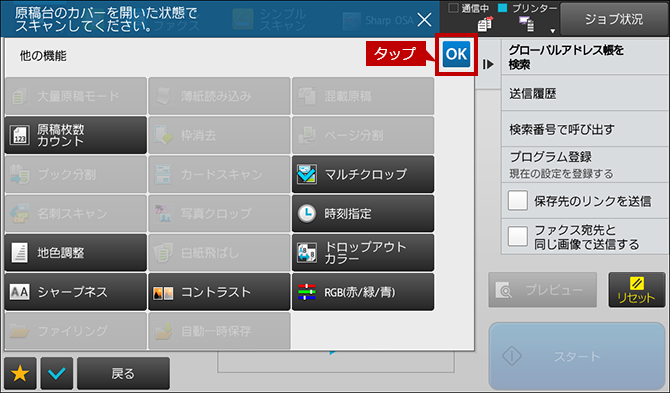The height and width of the screenshot is (393, 670).
Task: Tap the greyed 白紙飛ばし button
Action: tap(219, 252)
